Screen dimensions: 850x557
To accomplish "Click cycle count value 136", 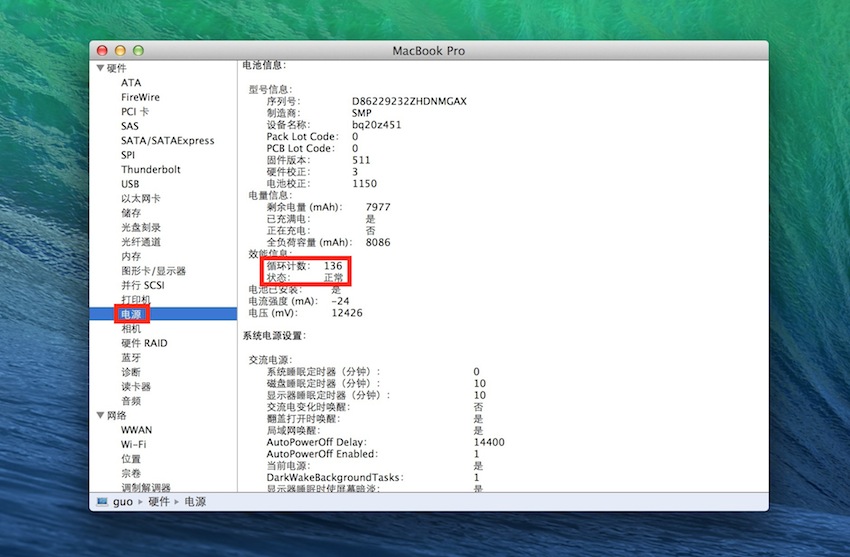I will point(333,266).
